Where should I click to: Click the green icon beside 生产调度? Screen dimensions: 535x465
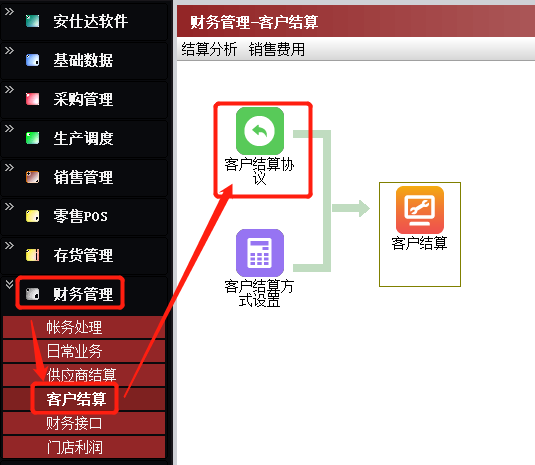[32, 138]
